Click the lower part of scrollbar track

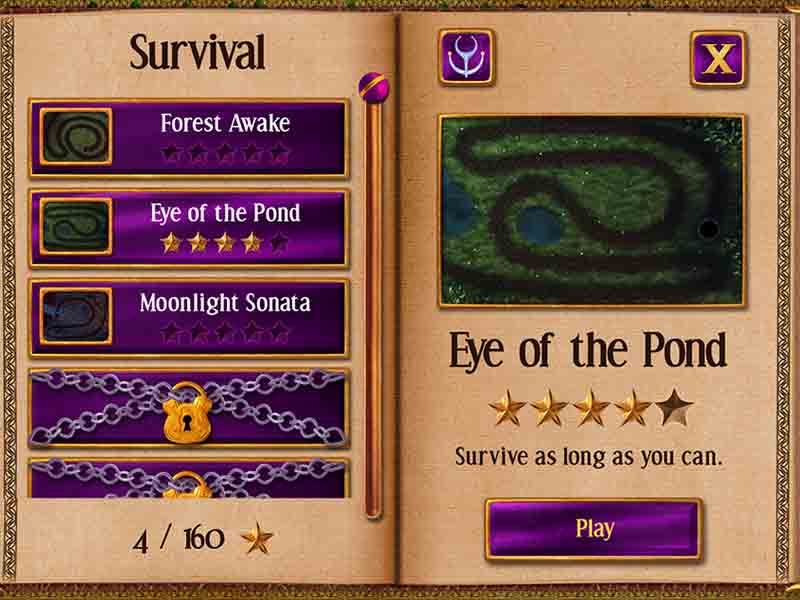click(373, 434)
